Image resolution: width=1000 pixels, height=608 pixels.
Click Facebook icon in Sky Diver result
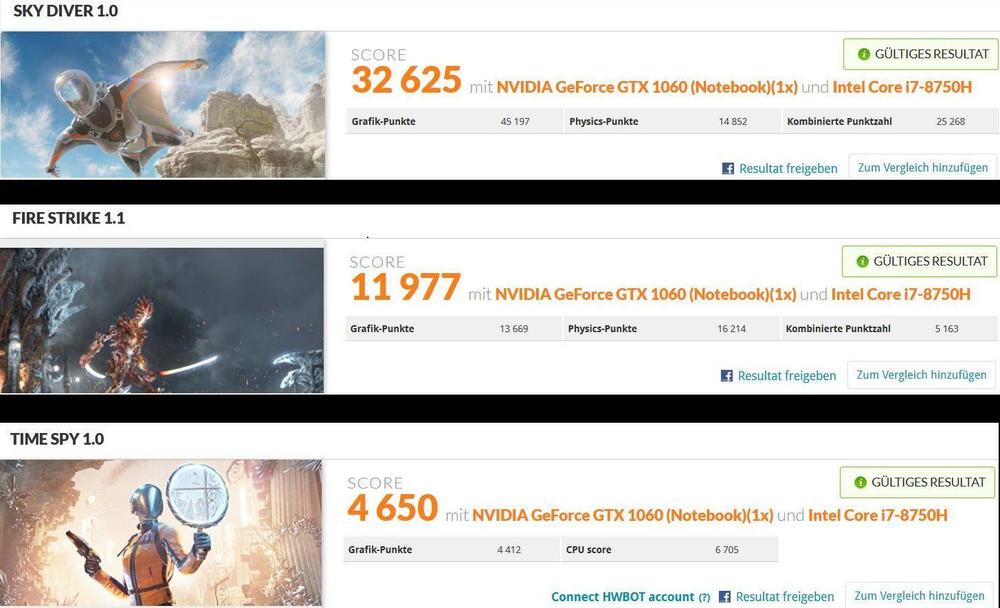pyautogui.click(x=728, y=168)
